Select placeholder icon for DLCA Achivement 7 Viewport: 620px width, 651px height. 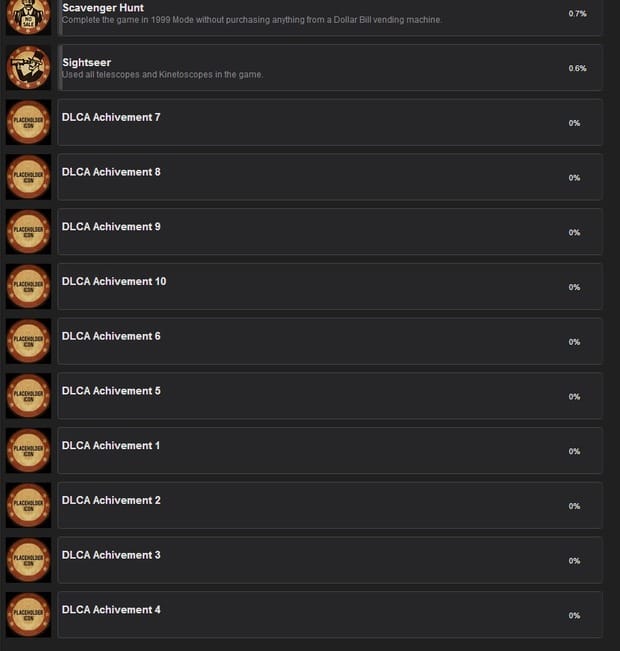coord(28,122)
